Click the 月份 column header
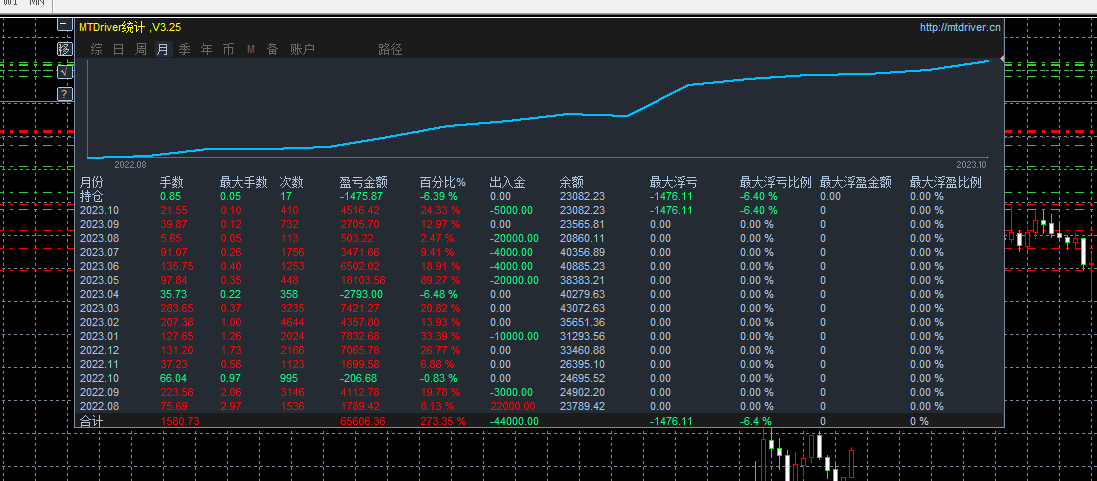Screen dimensions: 1097x481 pos(92,182)
